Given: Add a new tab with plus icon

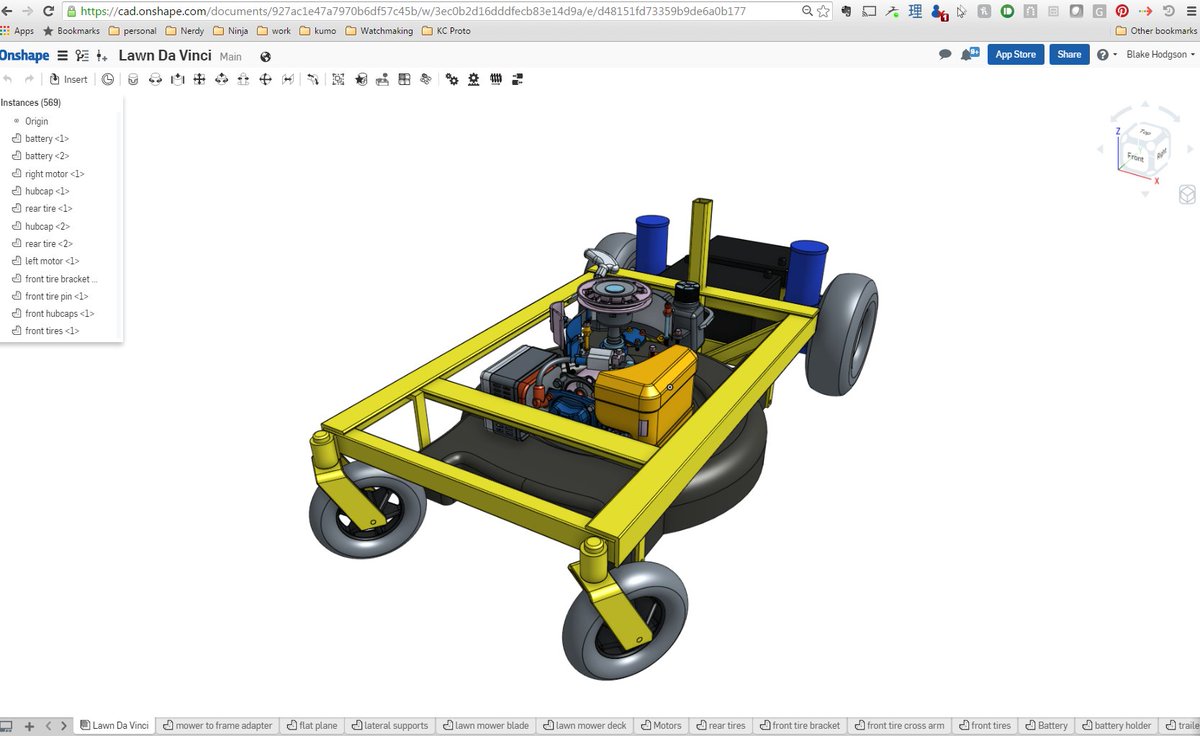Looking at the screenshot, I should pos(29,726).
